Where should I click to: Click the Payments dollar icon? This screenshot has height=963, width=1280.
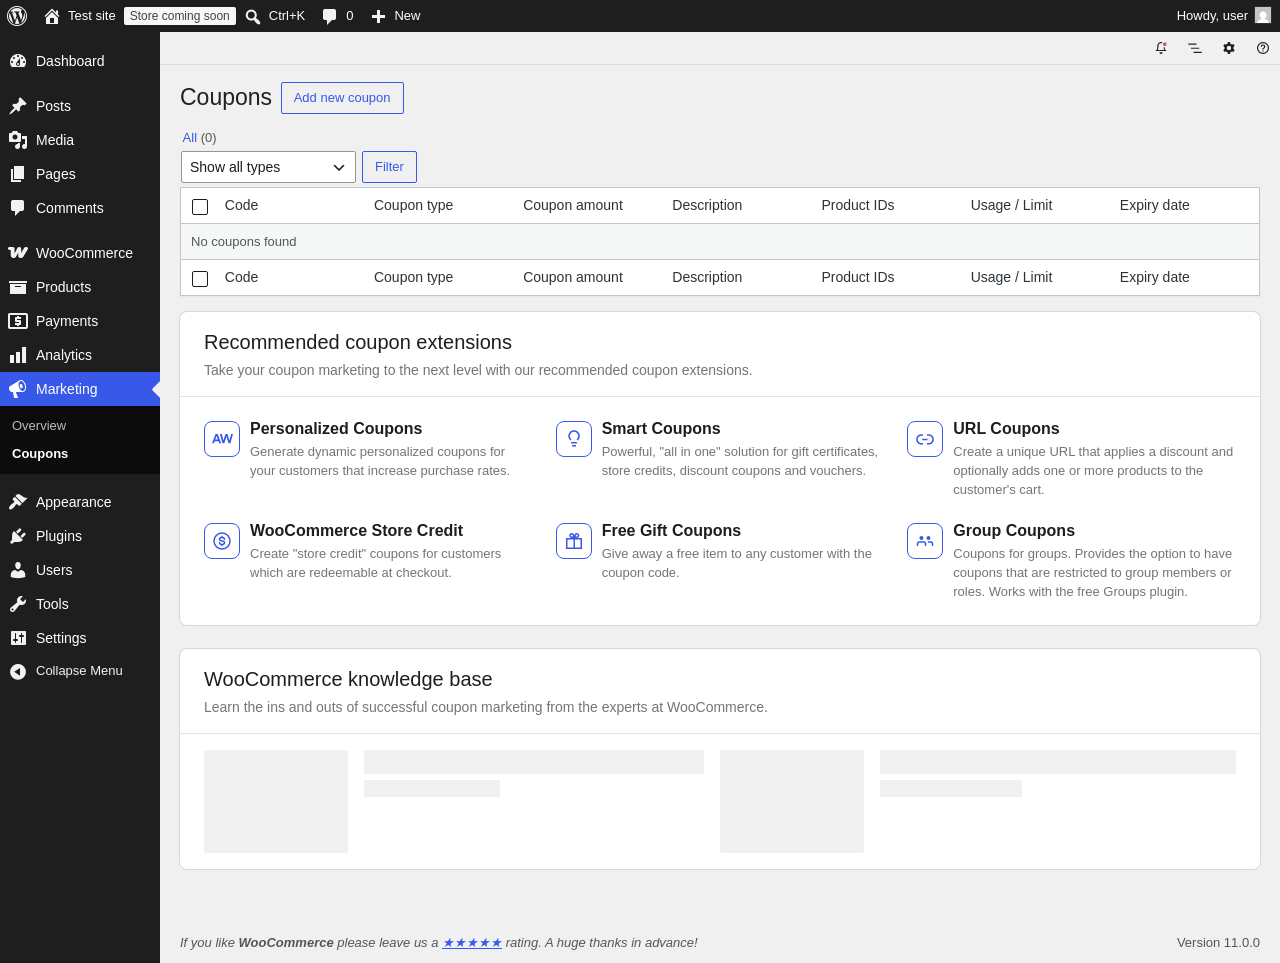click(x=18, y=321)
